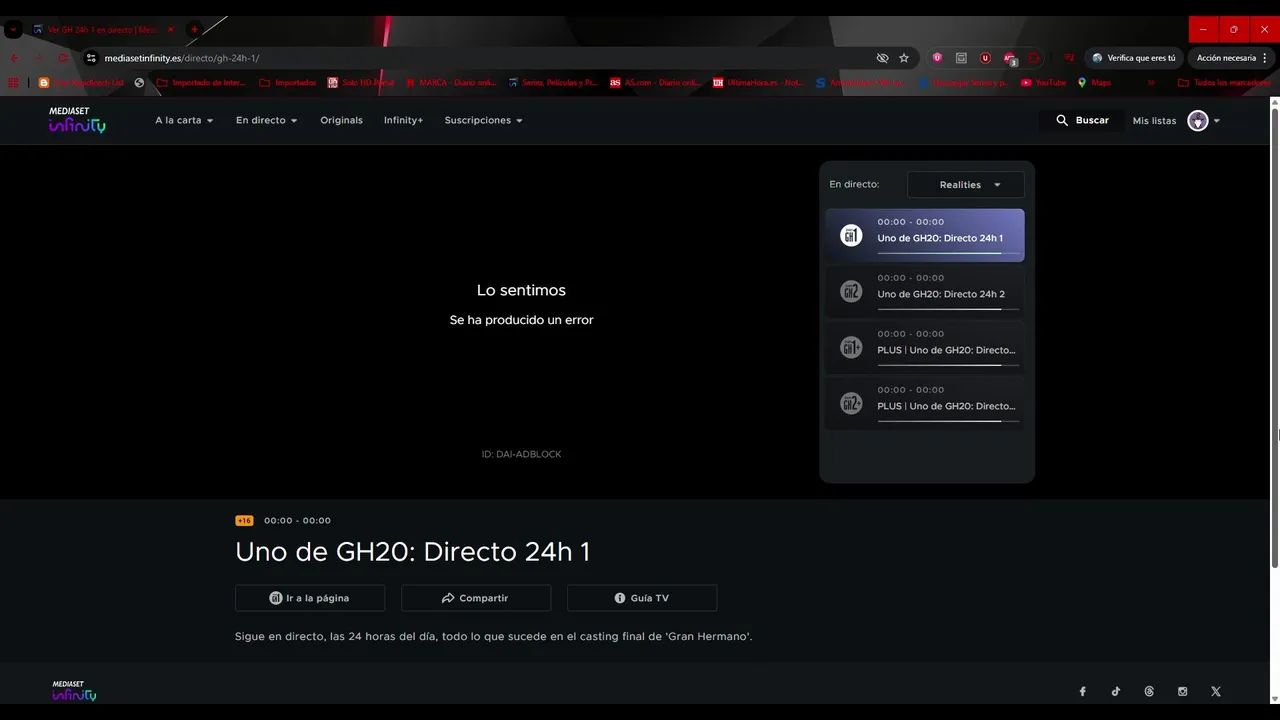Click the crossed-out eye icon in address bar
The height and width of the screenshot is (720, 1280).
882,58
